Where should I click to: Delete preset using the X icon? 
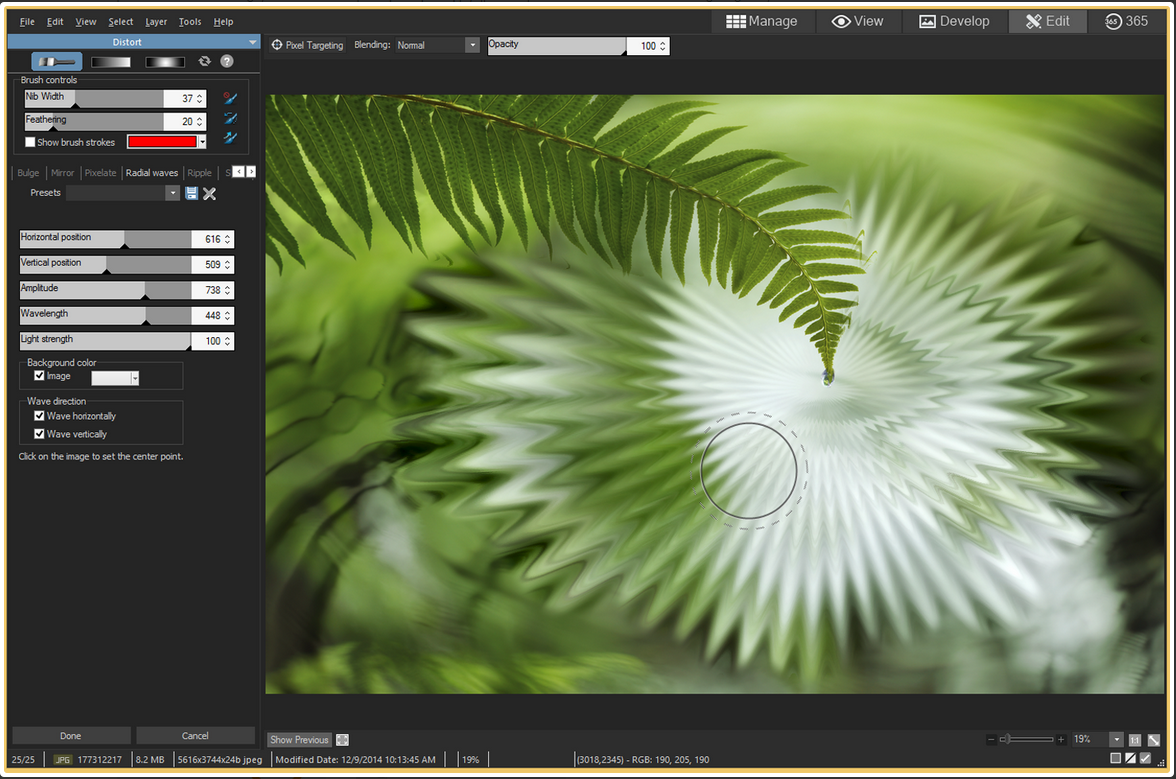point(209,193)
